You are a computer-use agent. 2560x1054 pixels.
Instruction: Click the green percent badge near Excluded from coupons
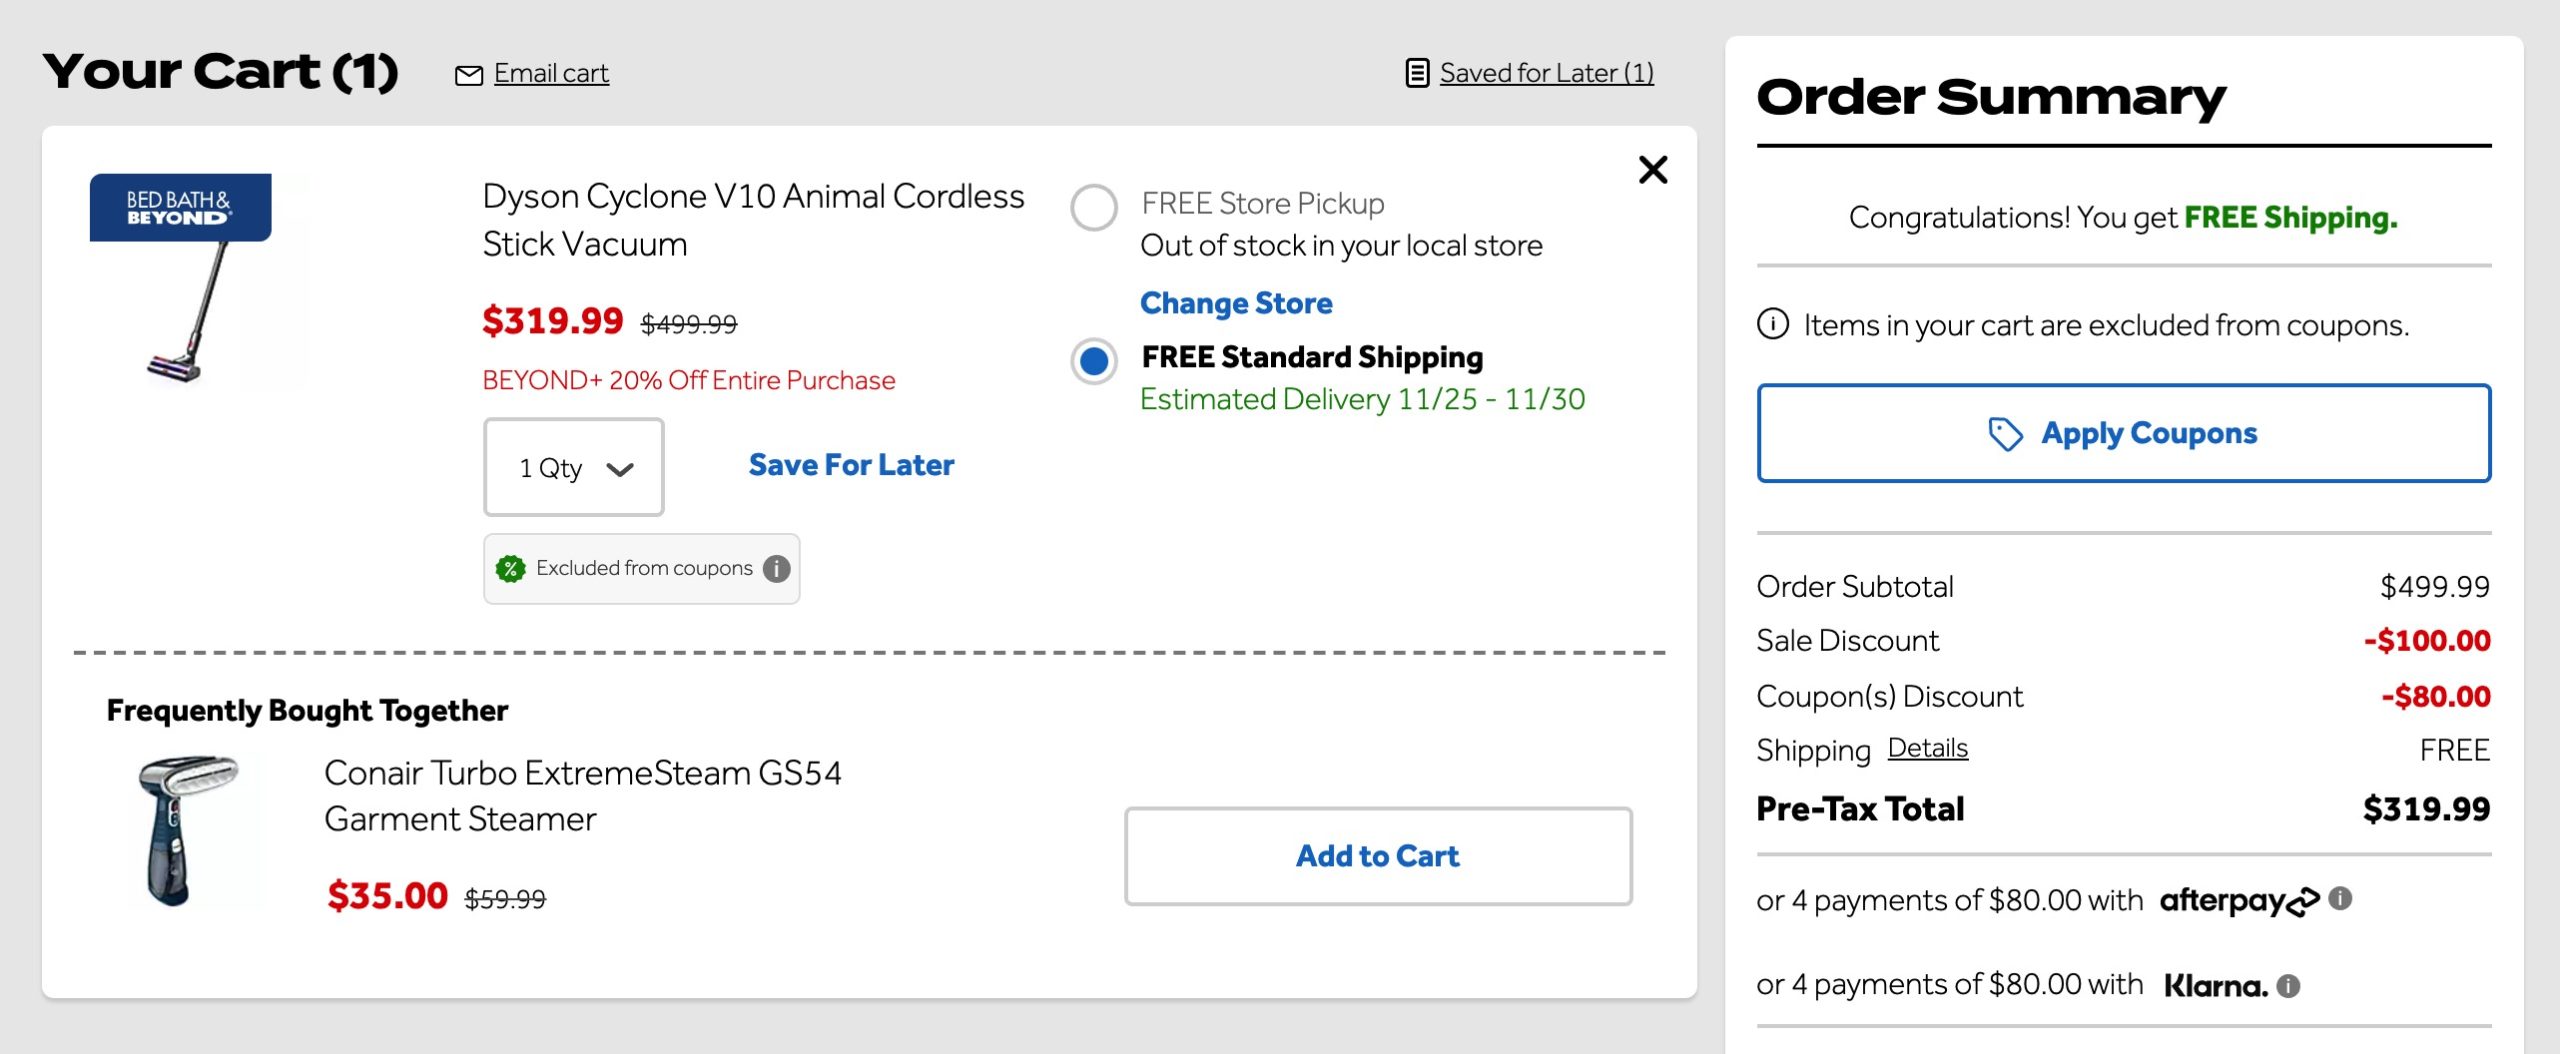513,568
